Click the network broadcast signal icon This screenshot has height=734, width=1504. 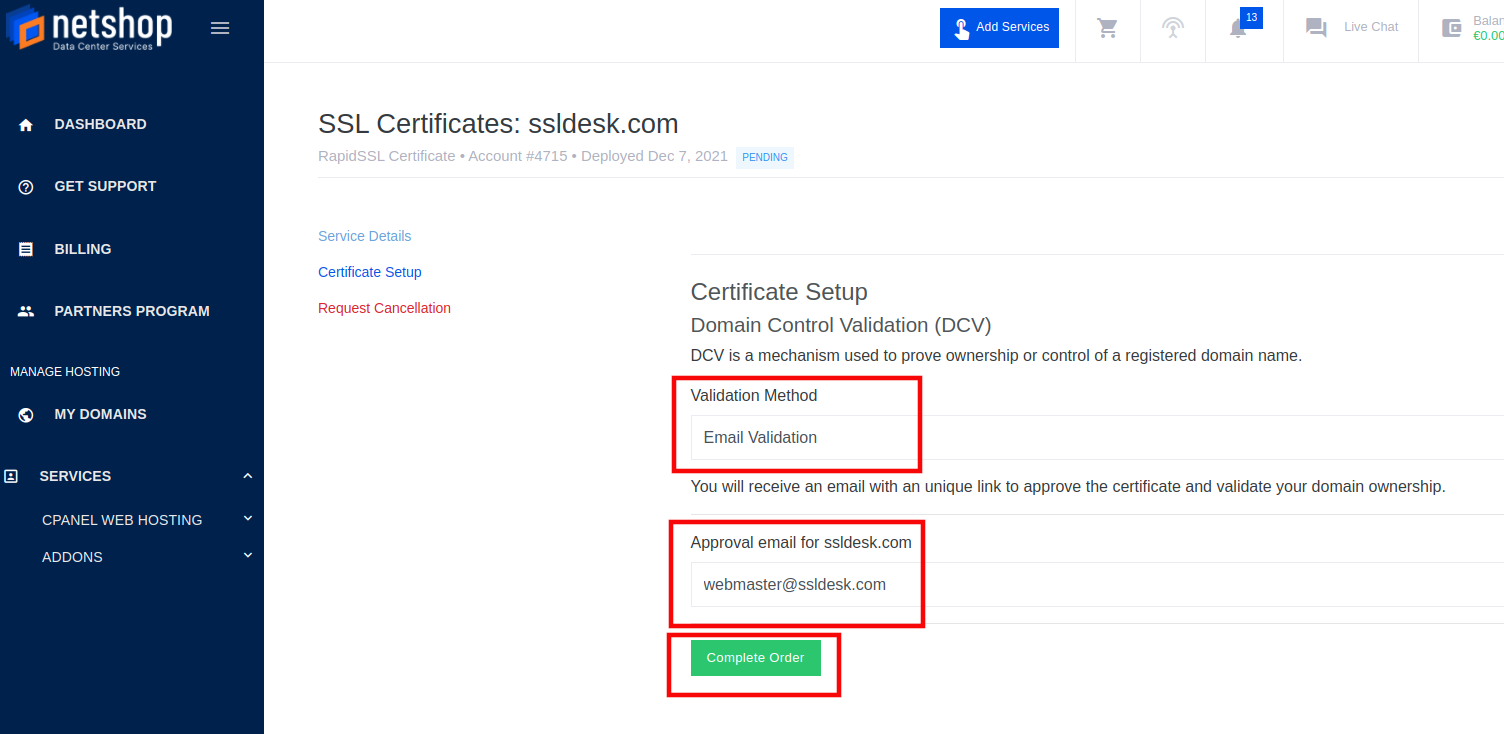[1173, 28]
